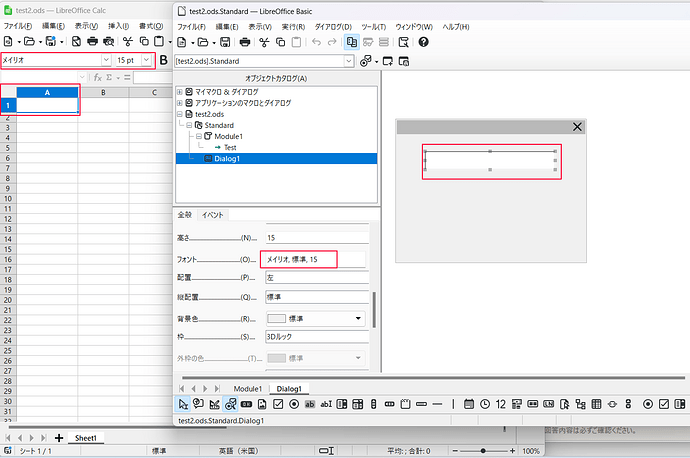Click the properties panel vertical scrollbar
This screenshot has height=458, width=690.
tap(374, 310)
